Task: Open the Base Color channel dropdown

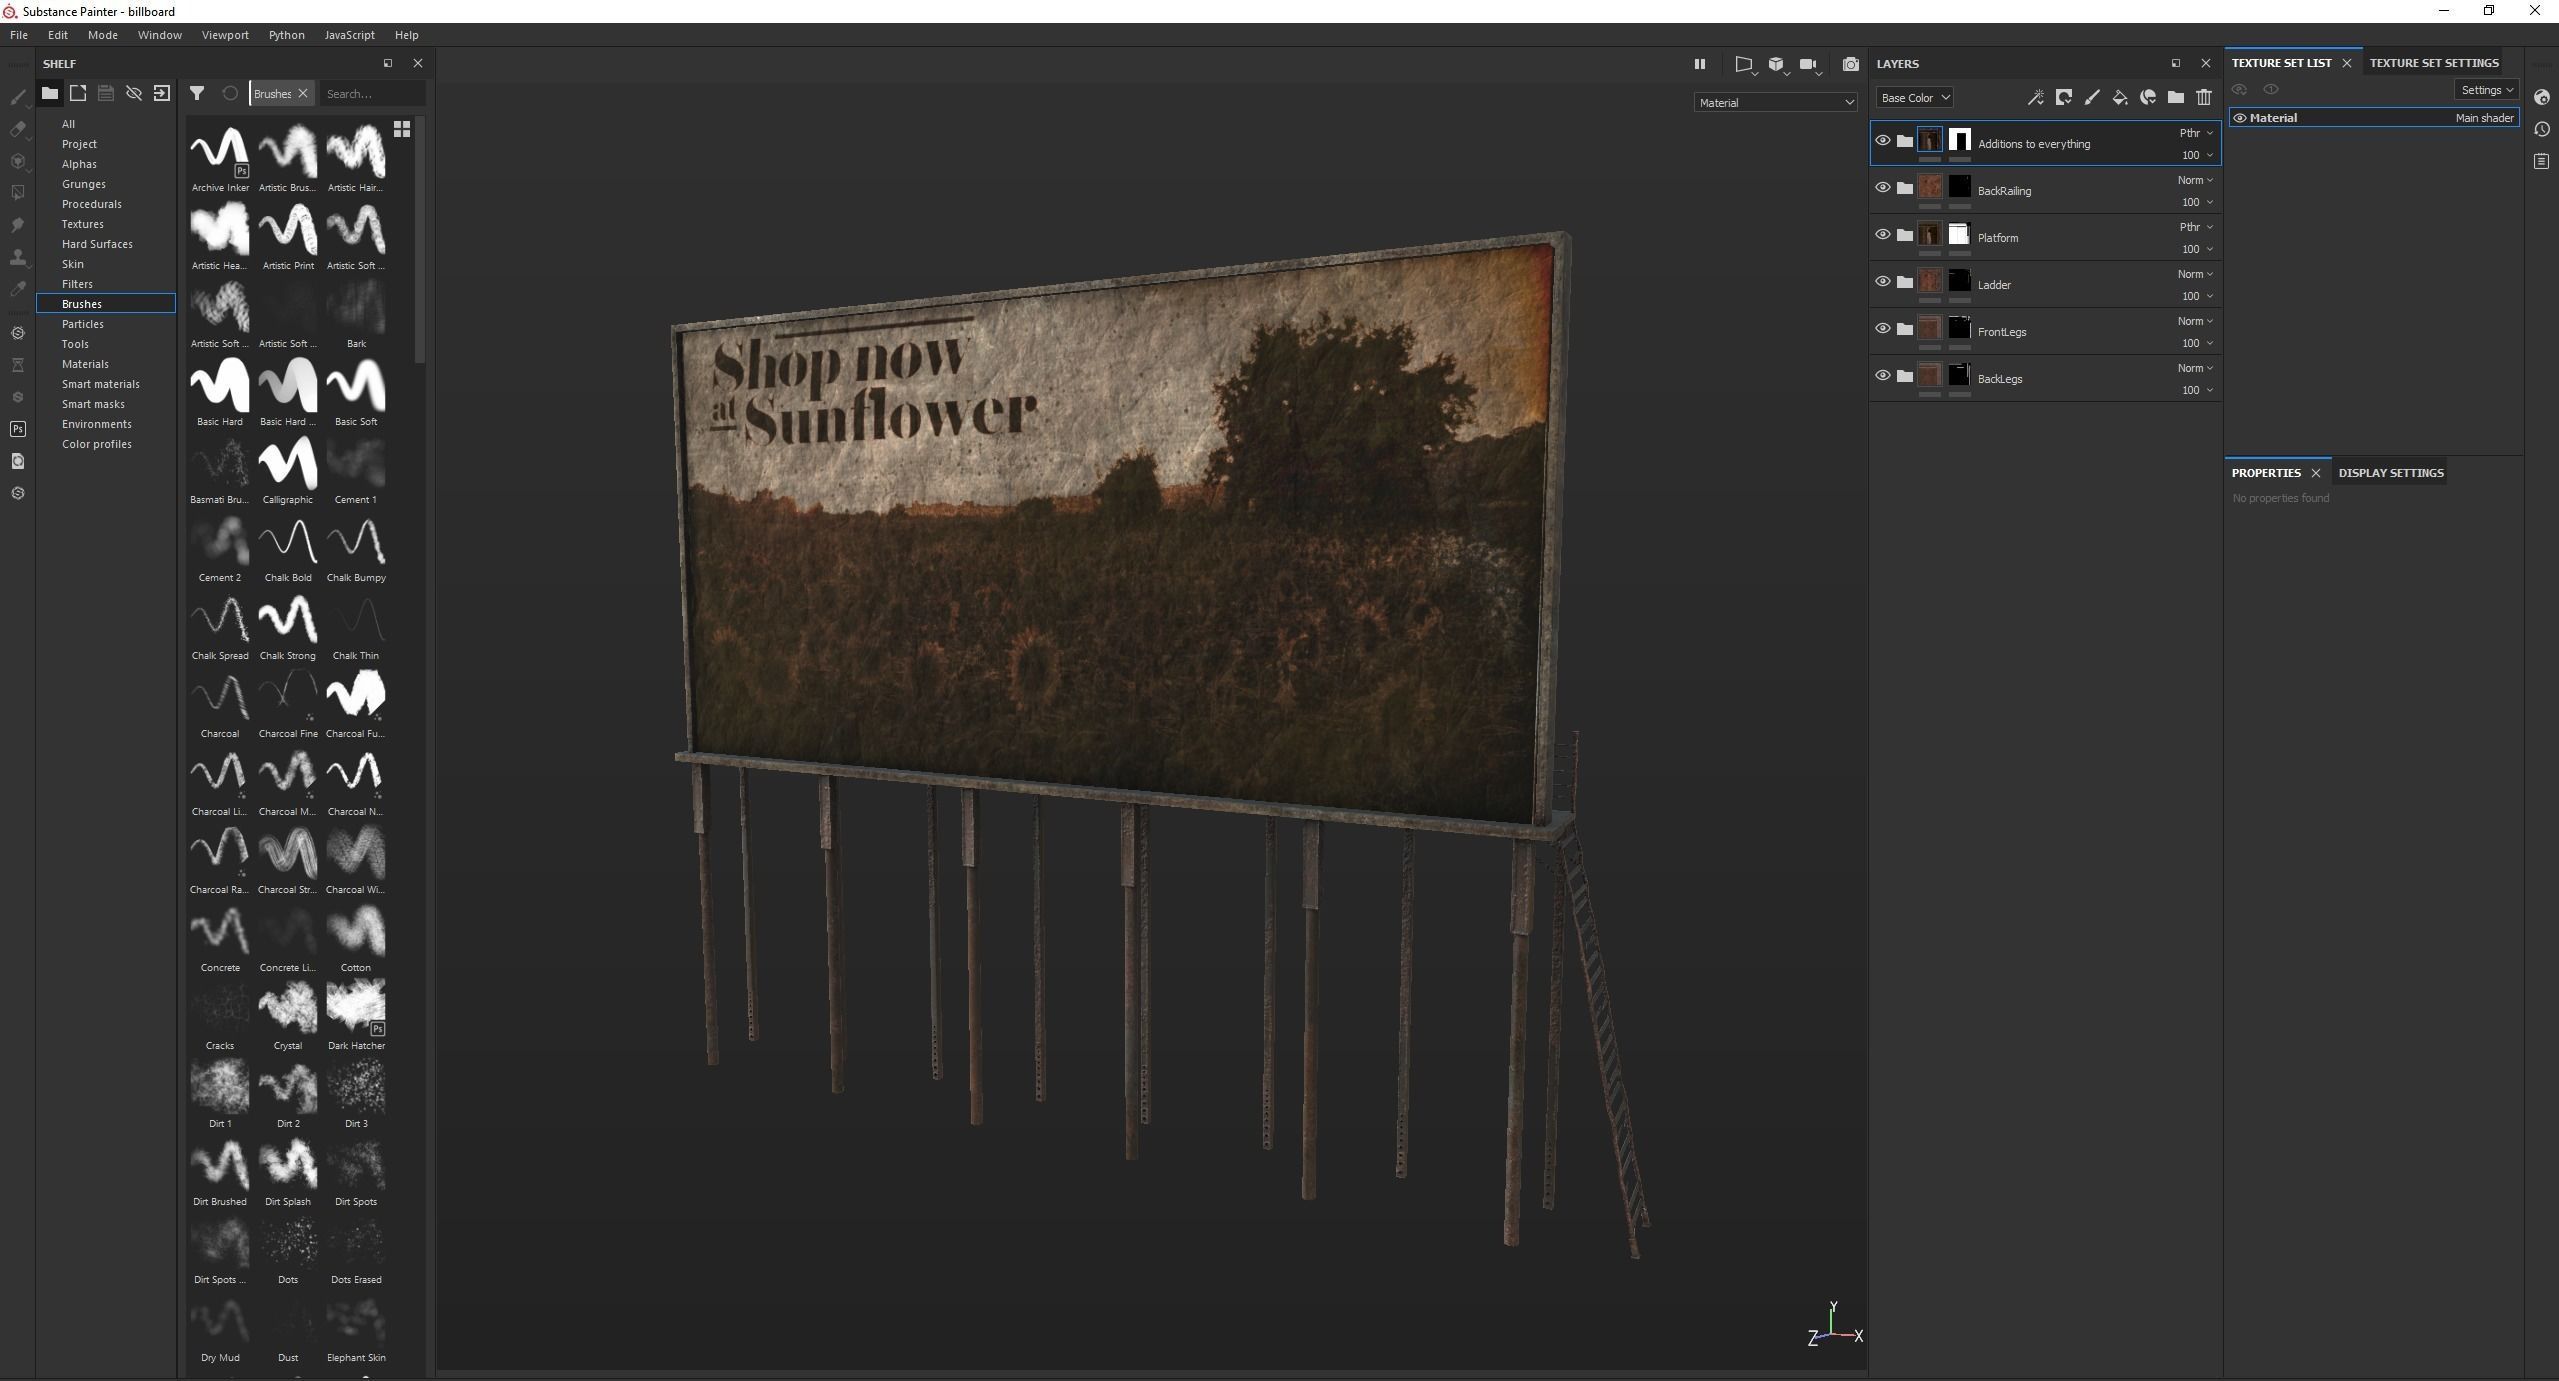Action: pyautogui.click(x=1914, y=98)
